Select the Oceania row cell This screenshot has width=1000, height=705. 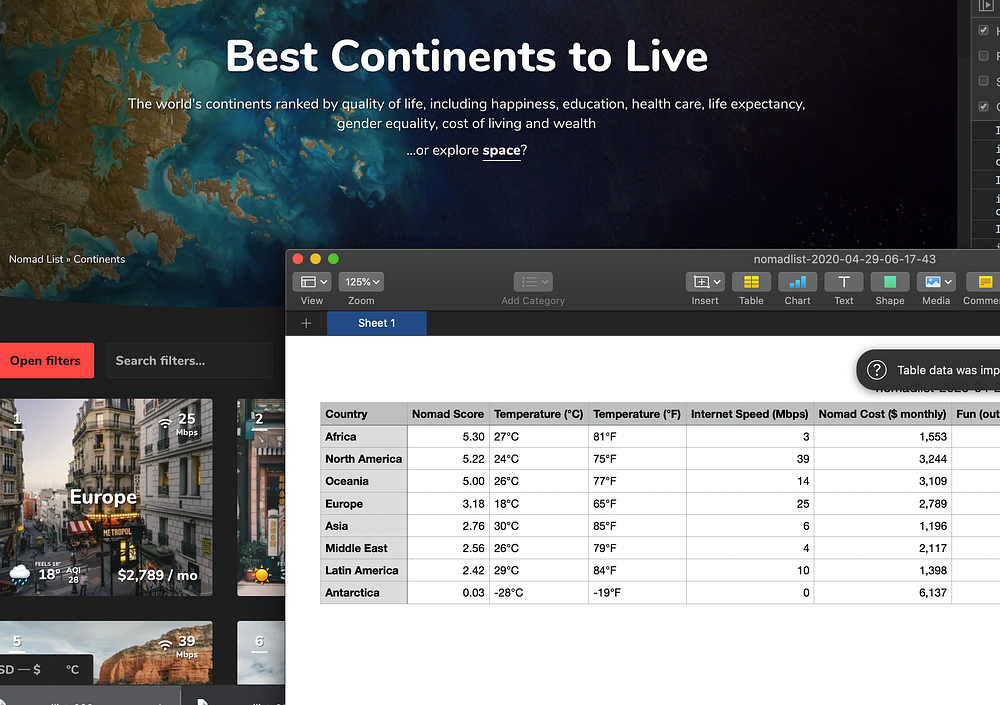coord(364,481)
